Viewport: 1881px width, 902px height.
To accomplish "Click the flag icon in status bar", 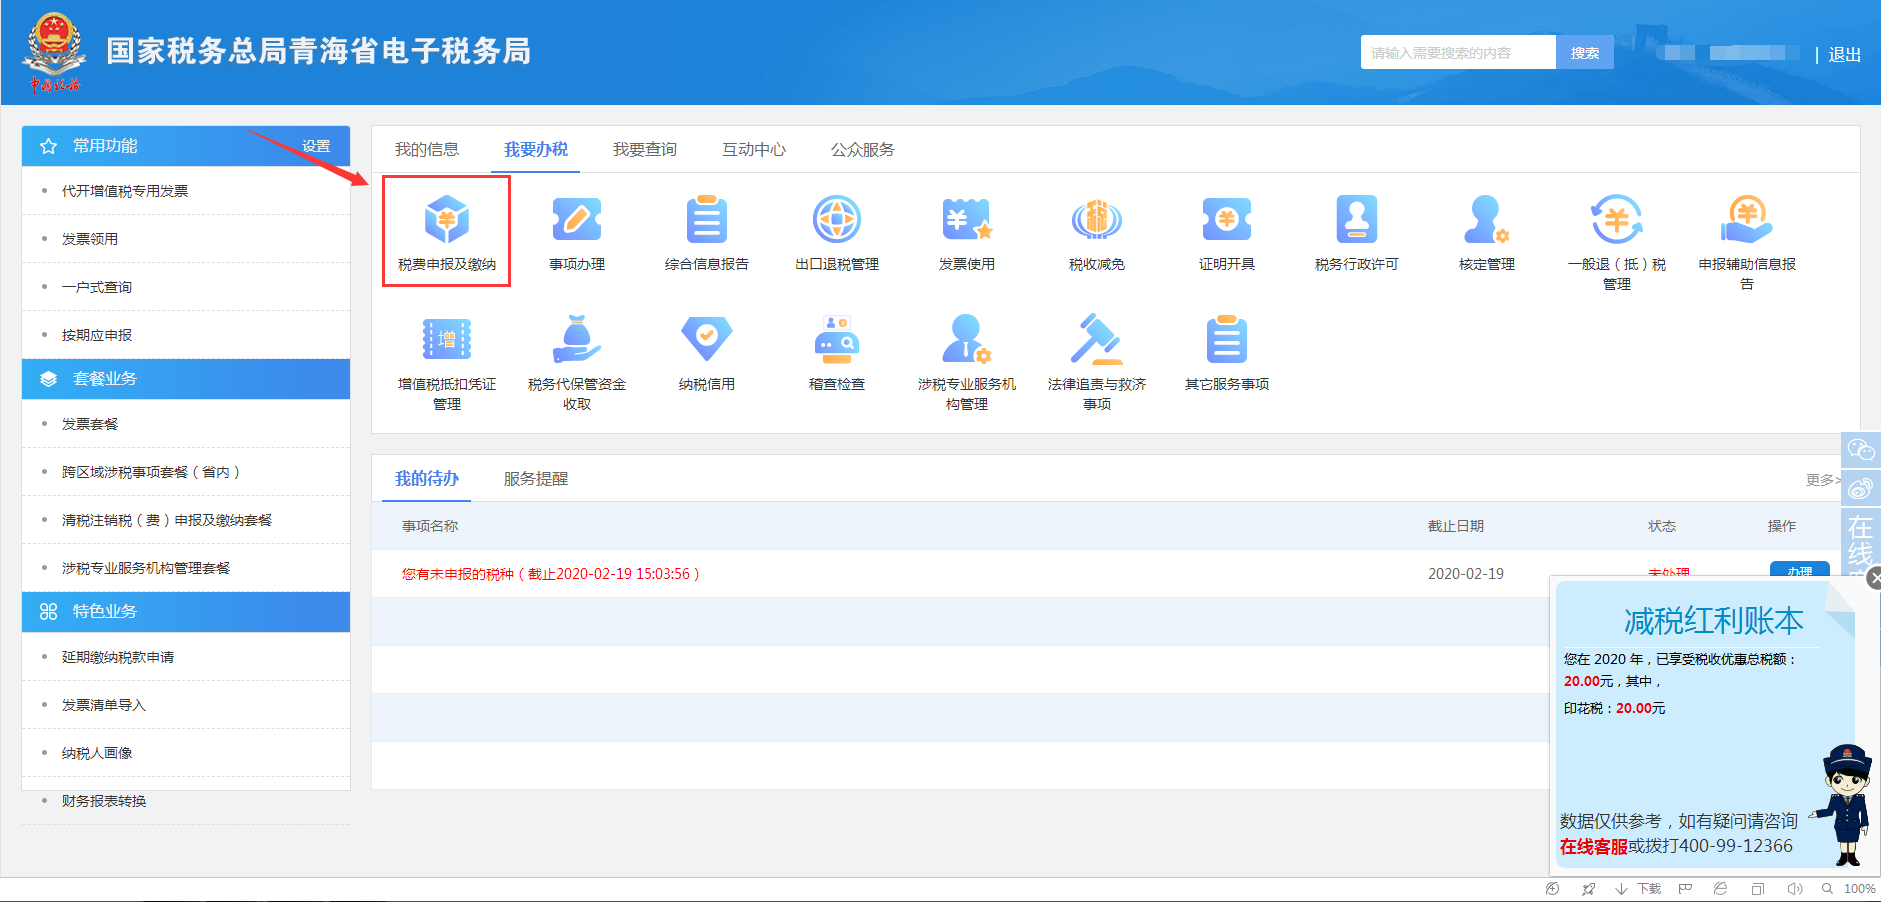I will (1685, 889).
